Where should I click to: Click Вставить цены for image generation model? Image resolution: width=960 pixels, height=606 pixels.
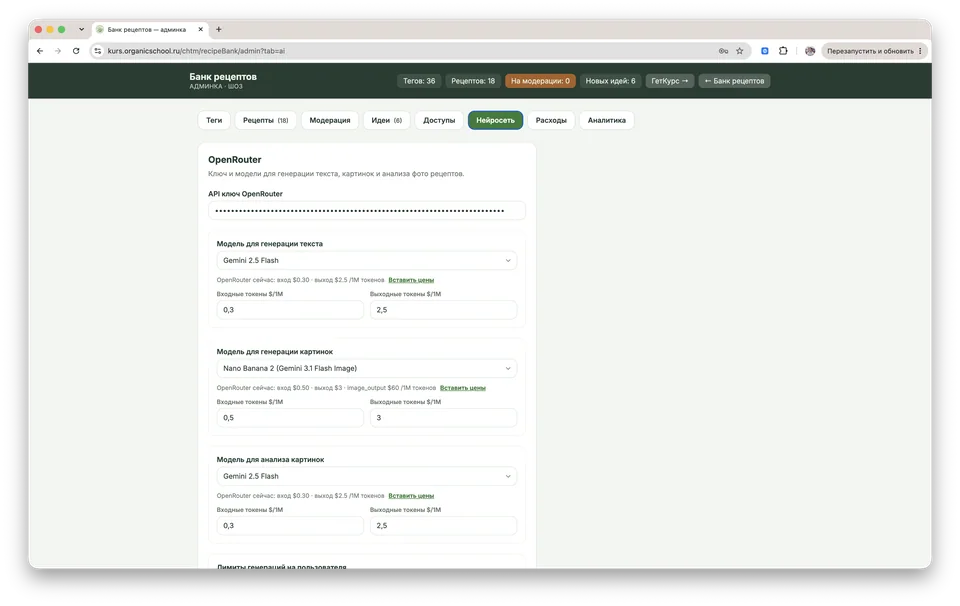(462, 387)
